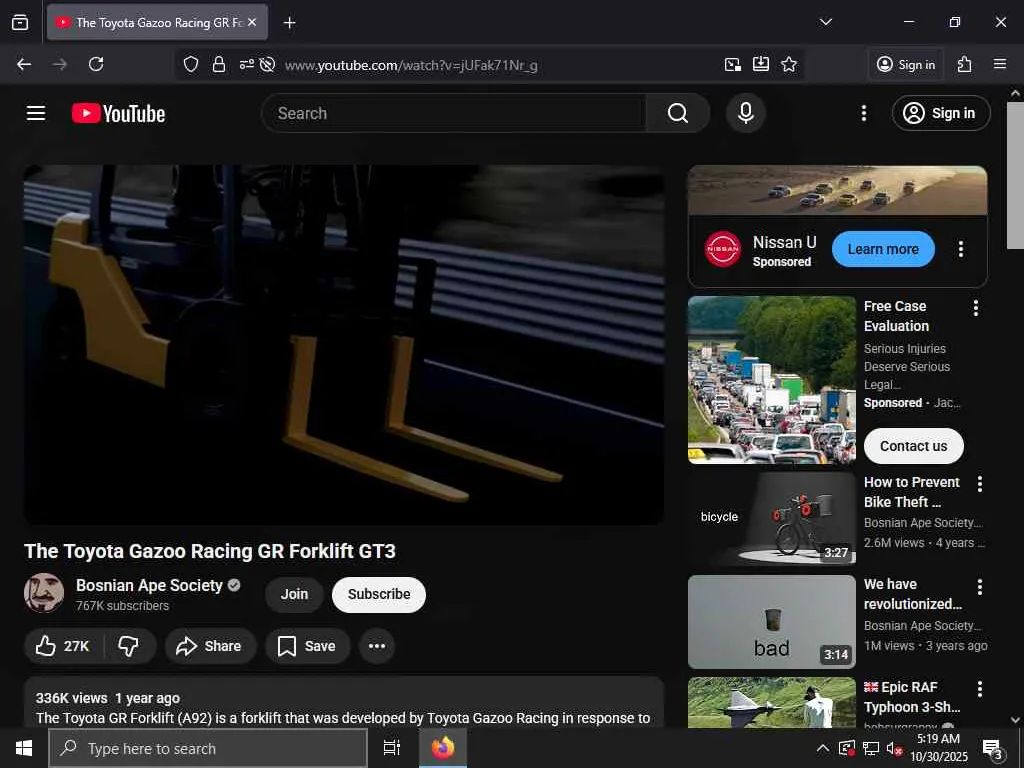Image resolution: width=1024 pixels, height=768 pixels.
Task: List all tabs dropdown arrow
Action: tap(825, 22)
